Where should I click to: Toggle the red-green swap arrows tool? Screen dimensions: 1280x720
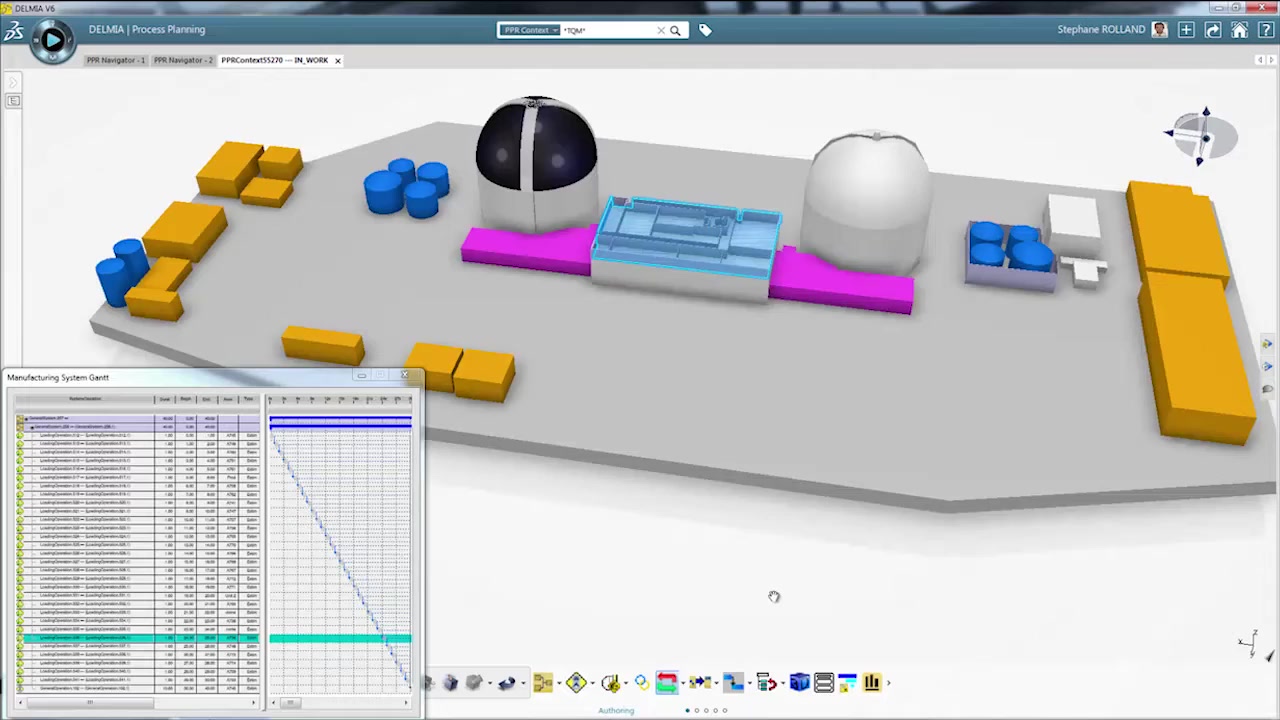tap(667, 683)
